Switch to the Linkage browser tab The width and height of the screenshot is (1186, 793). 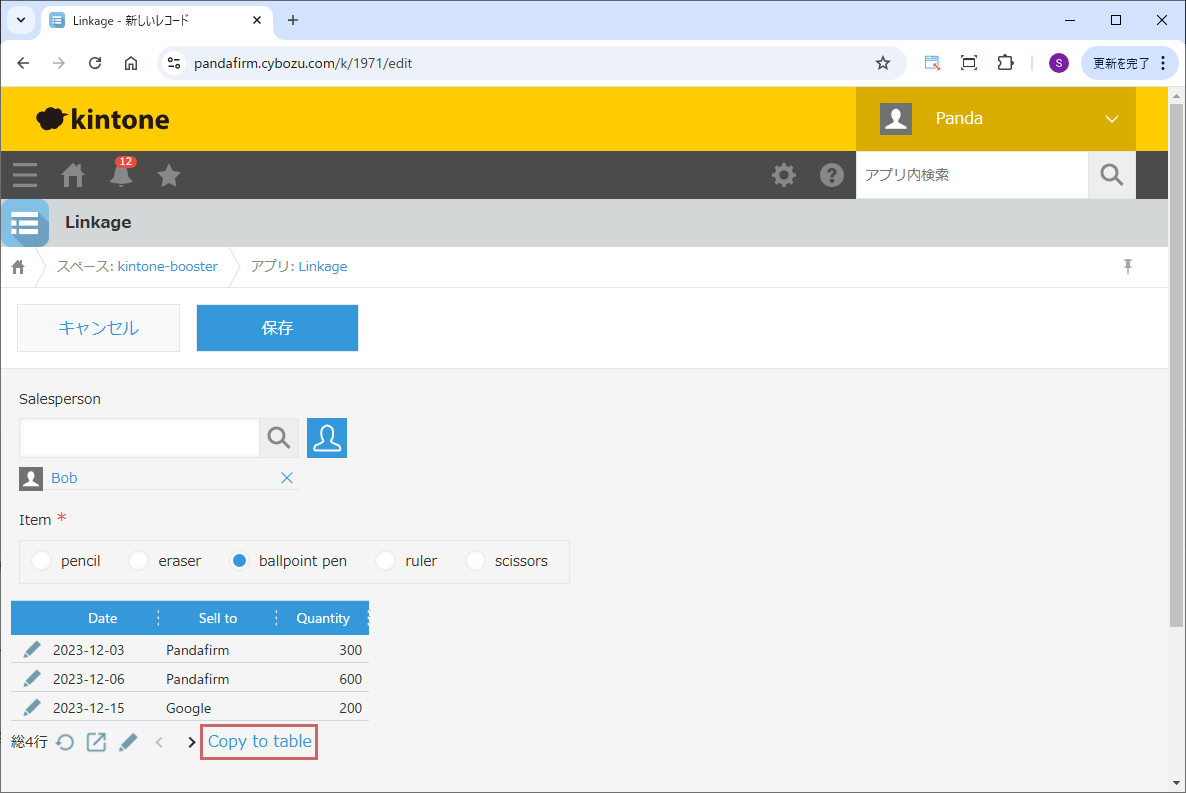click(x=150, y=21)
